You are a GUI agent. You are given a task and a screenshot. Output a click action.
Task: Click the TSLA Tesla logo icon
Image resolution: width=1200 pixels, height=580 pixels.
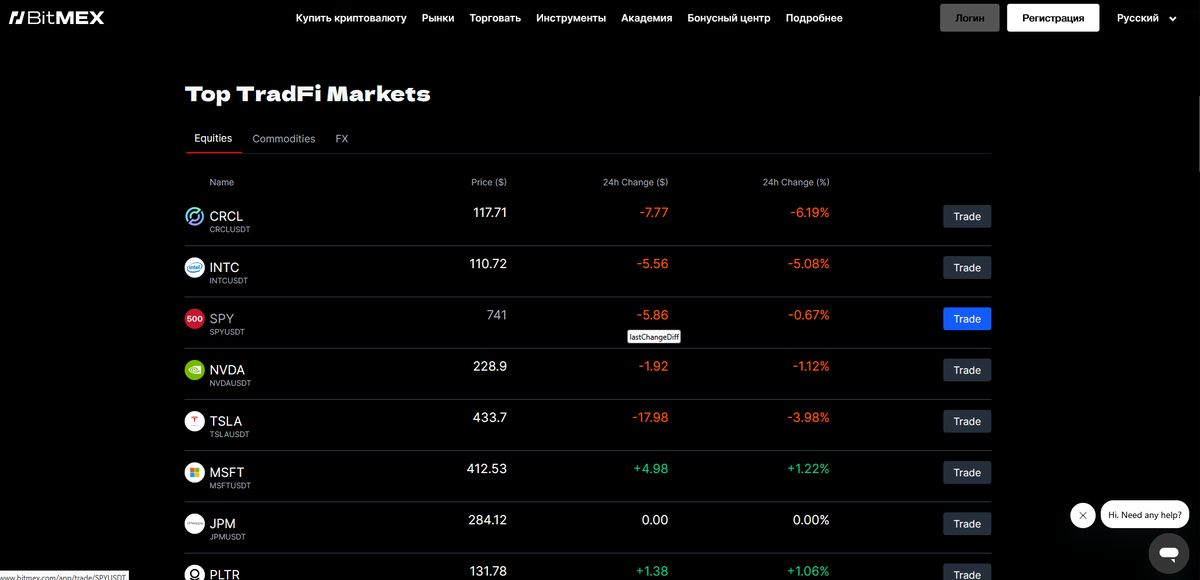point(195,421)
